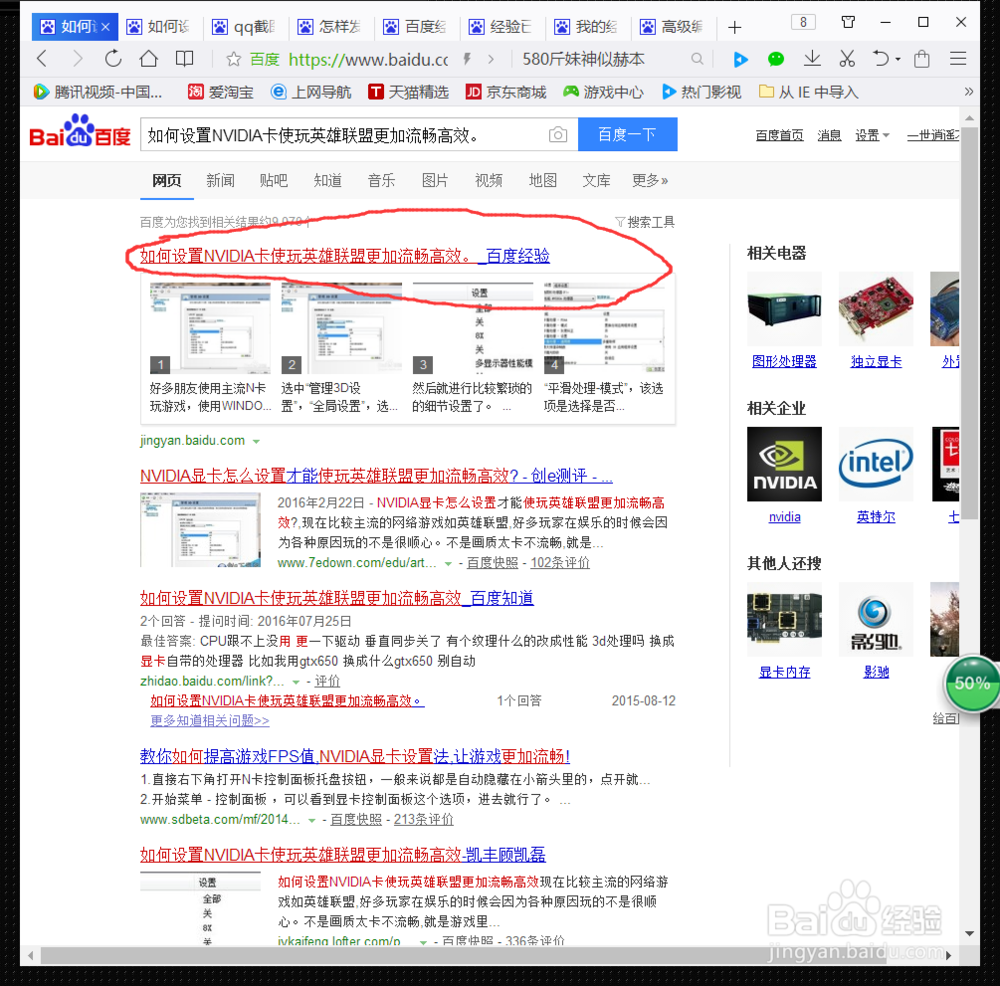Click the green 50% acceleration ball
This screenshot has height=986, width=1000.
tap(969, 684)
